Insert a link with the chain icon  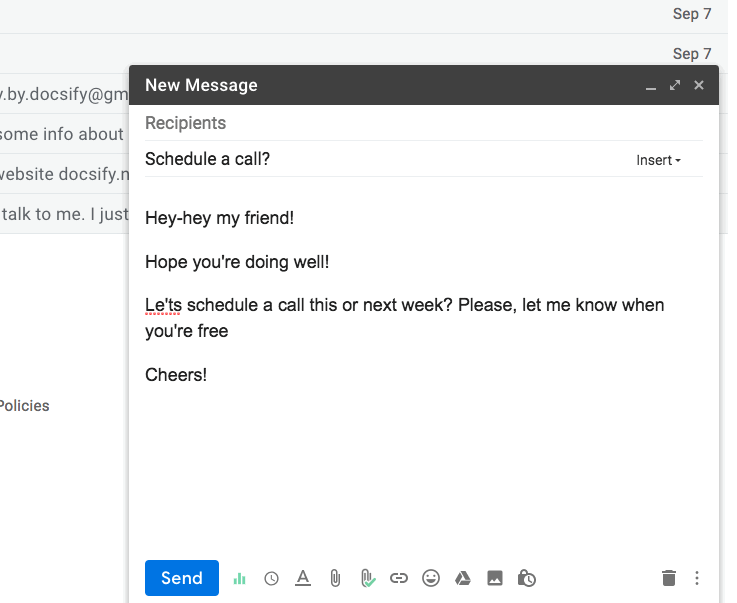(x=399, y=578)
